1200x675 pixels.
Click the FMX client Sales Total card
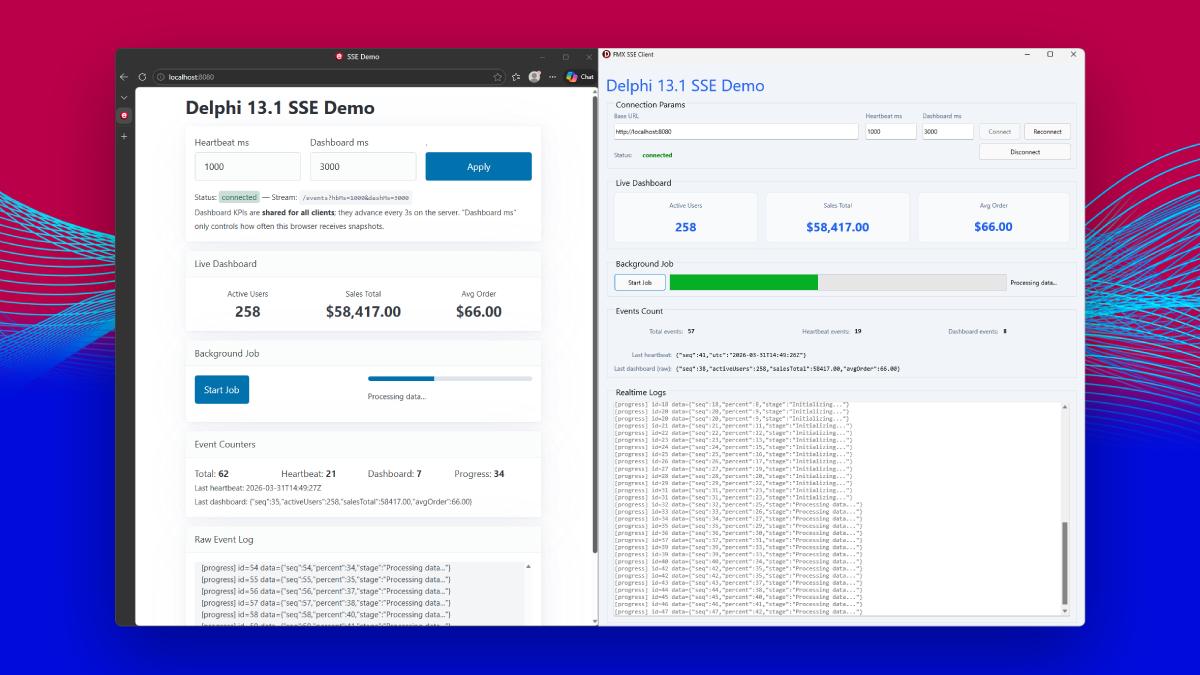(x=838, y=217)
